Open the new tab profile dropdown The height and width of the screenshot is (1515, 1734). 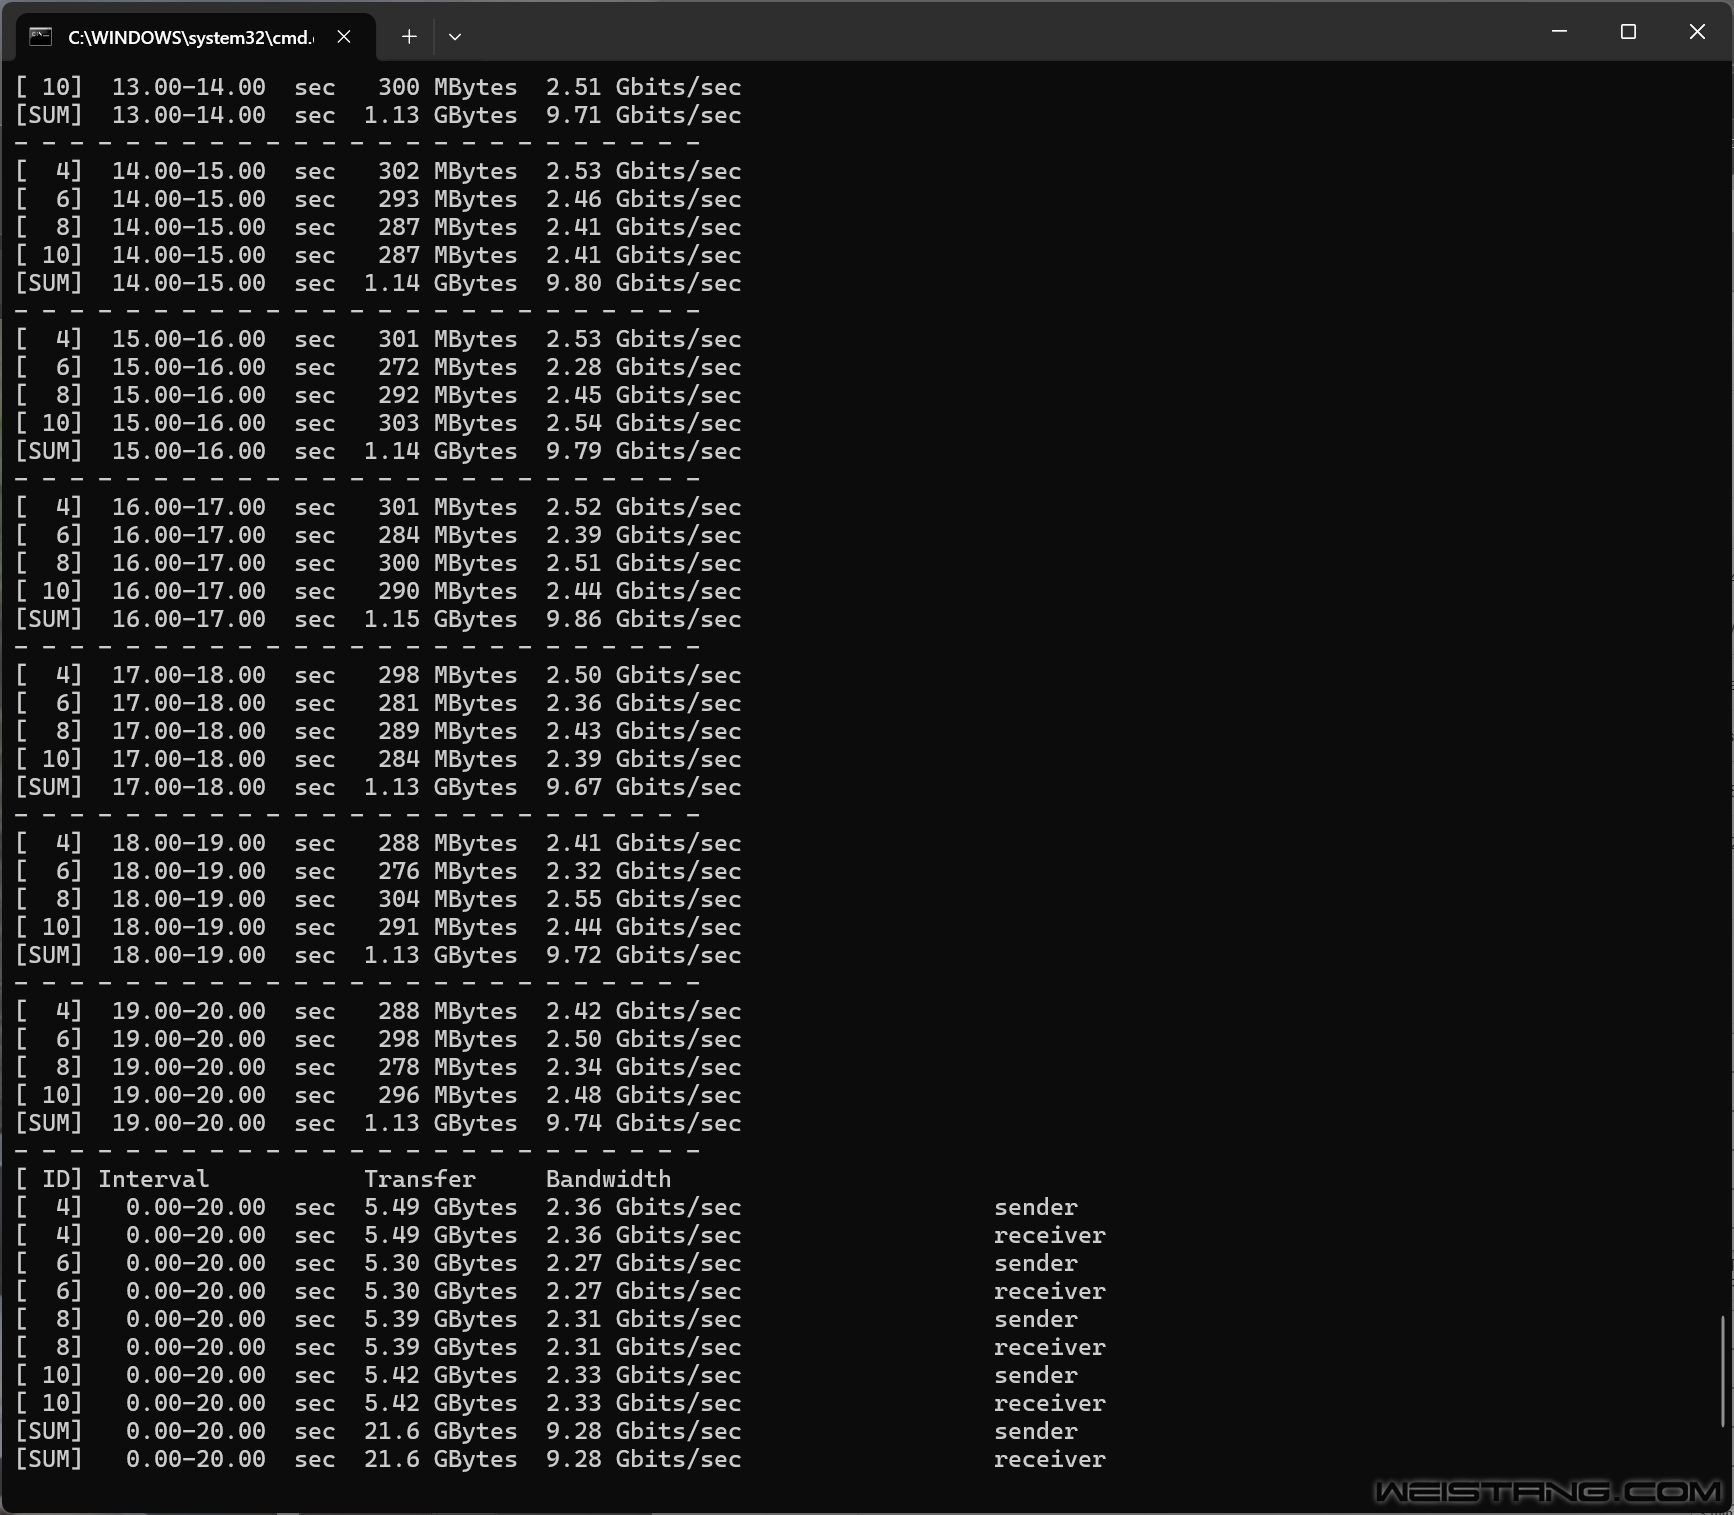(455, 37)
